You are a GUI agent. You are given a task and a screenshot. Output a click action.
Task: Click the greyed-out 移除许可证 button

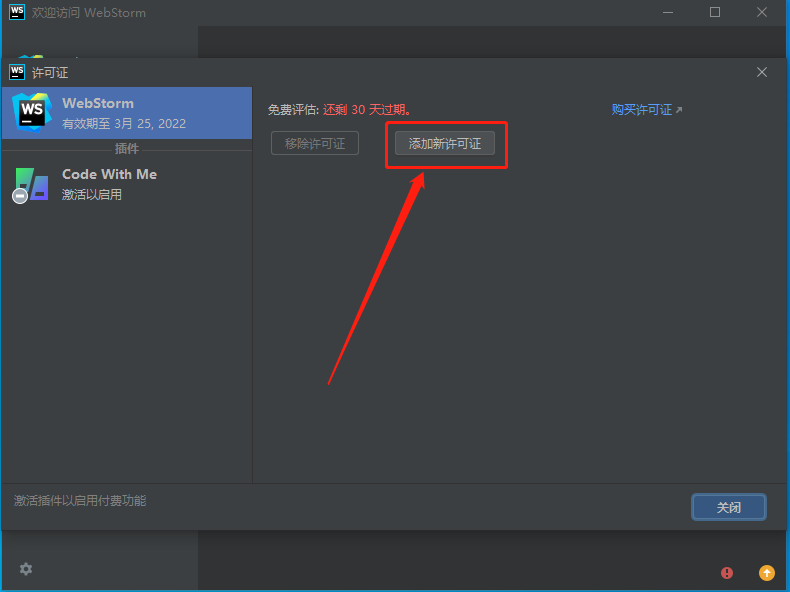click(315, 144)
